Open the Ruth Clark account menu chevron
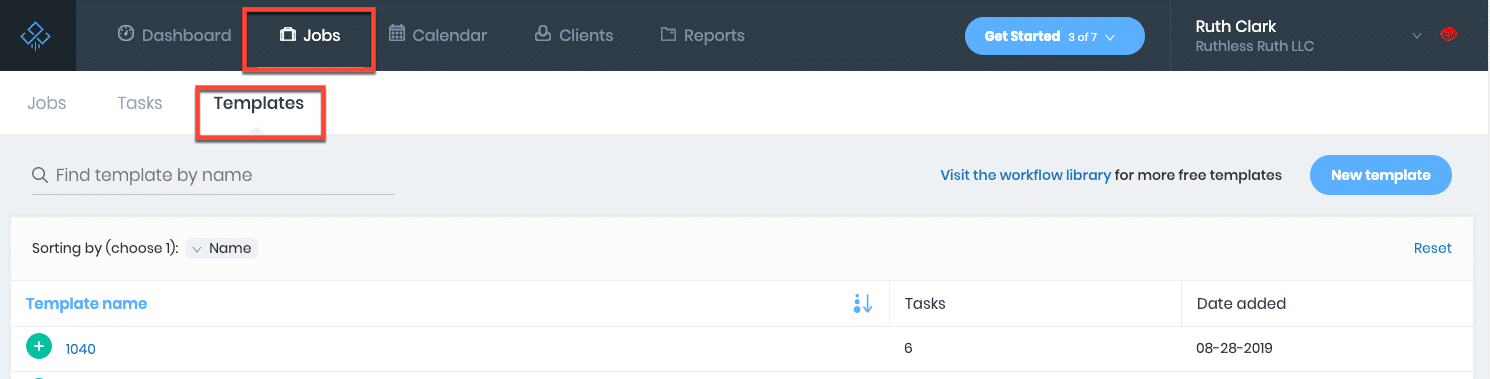 (x=1416, y=36)
